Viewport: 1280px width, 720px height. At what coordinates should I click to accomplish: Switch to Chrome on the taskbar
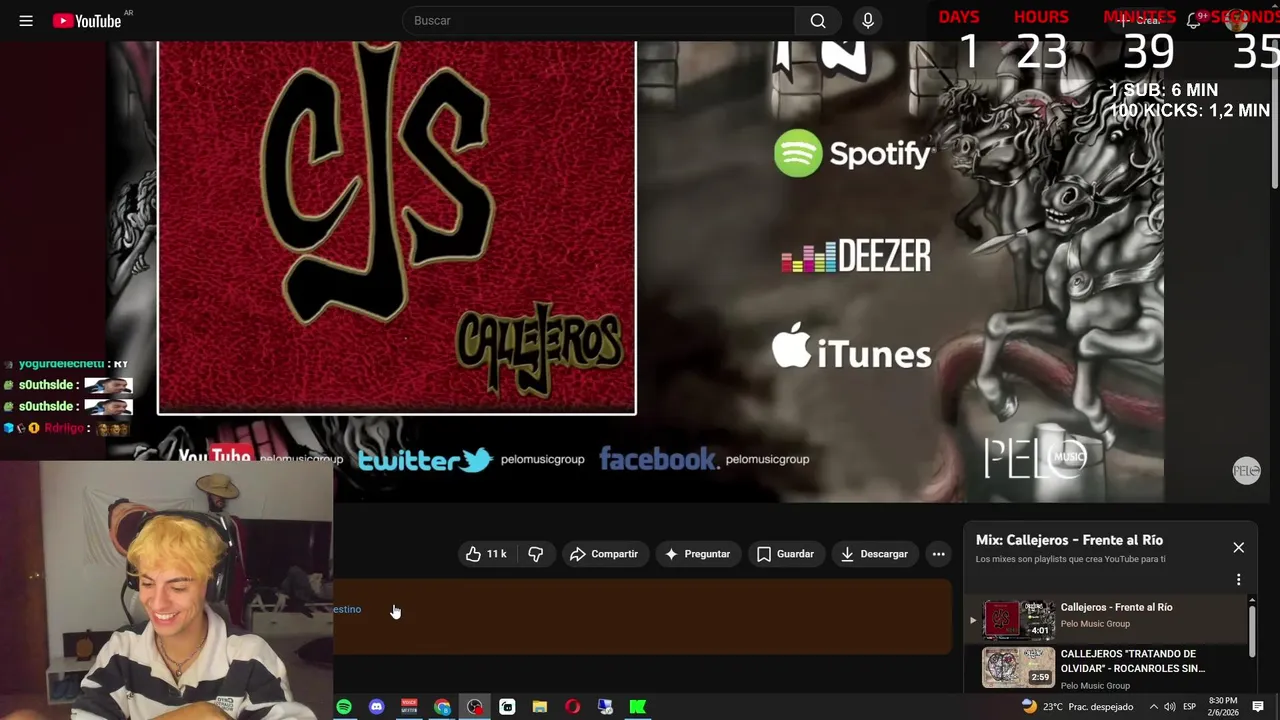click(x=442, y=707)
